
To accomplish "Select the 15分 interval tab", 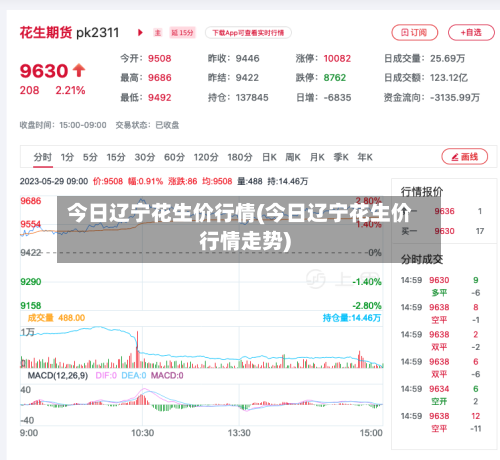I will (x=116, y=157).
